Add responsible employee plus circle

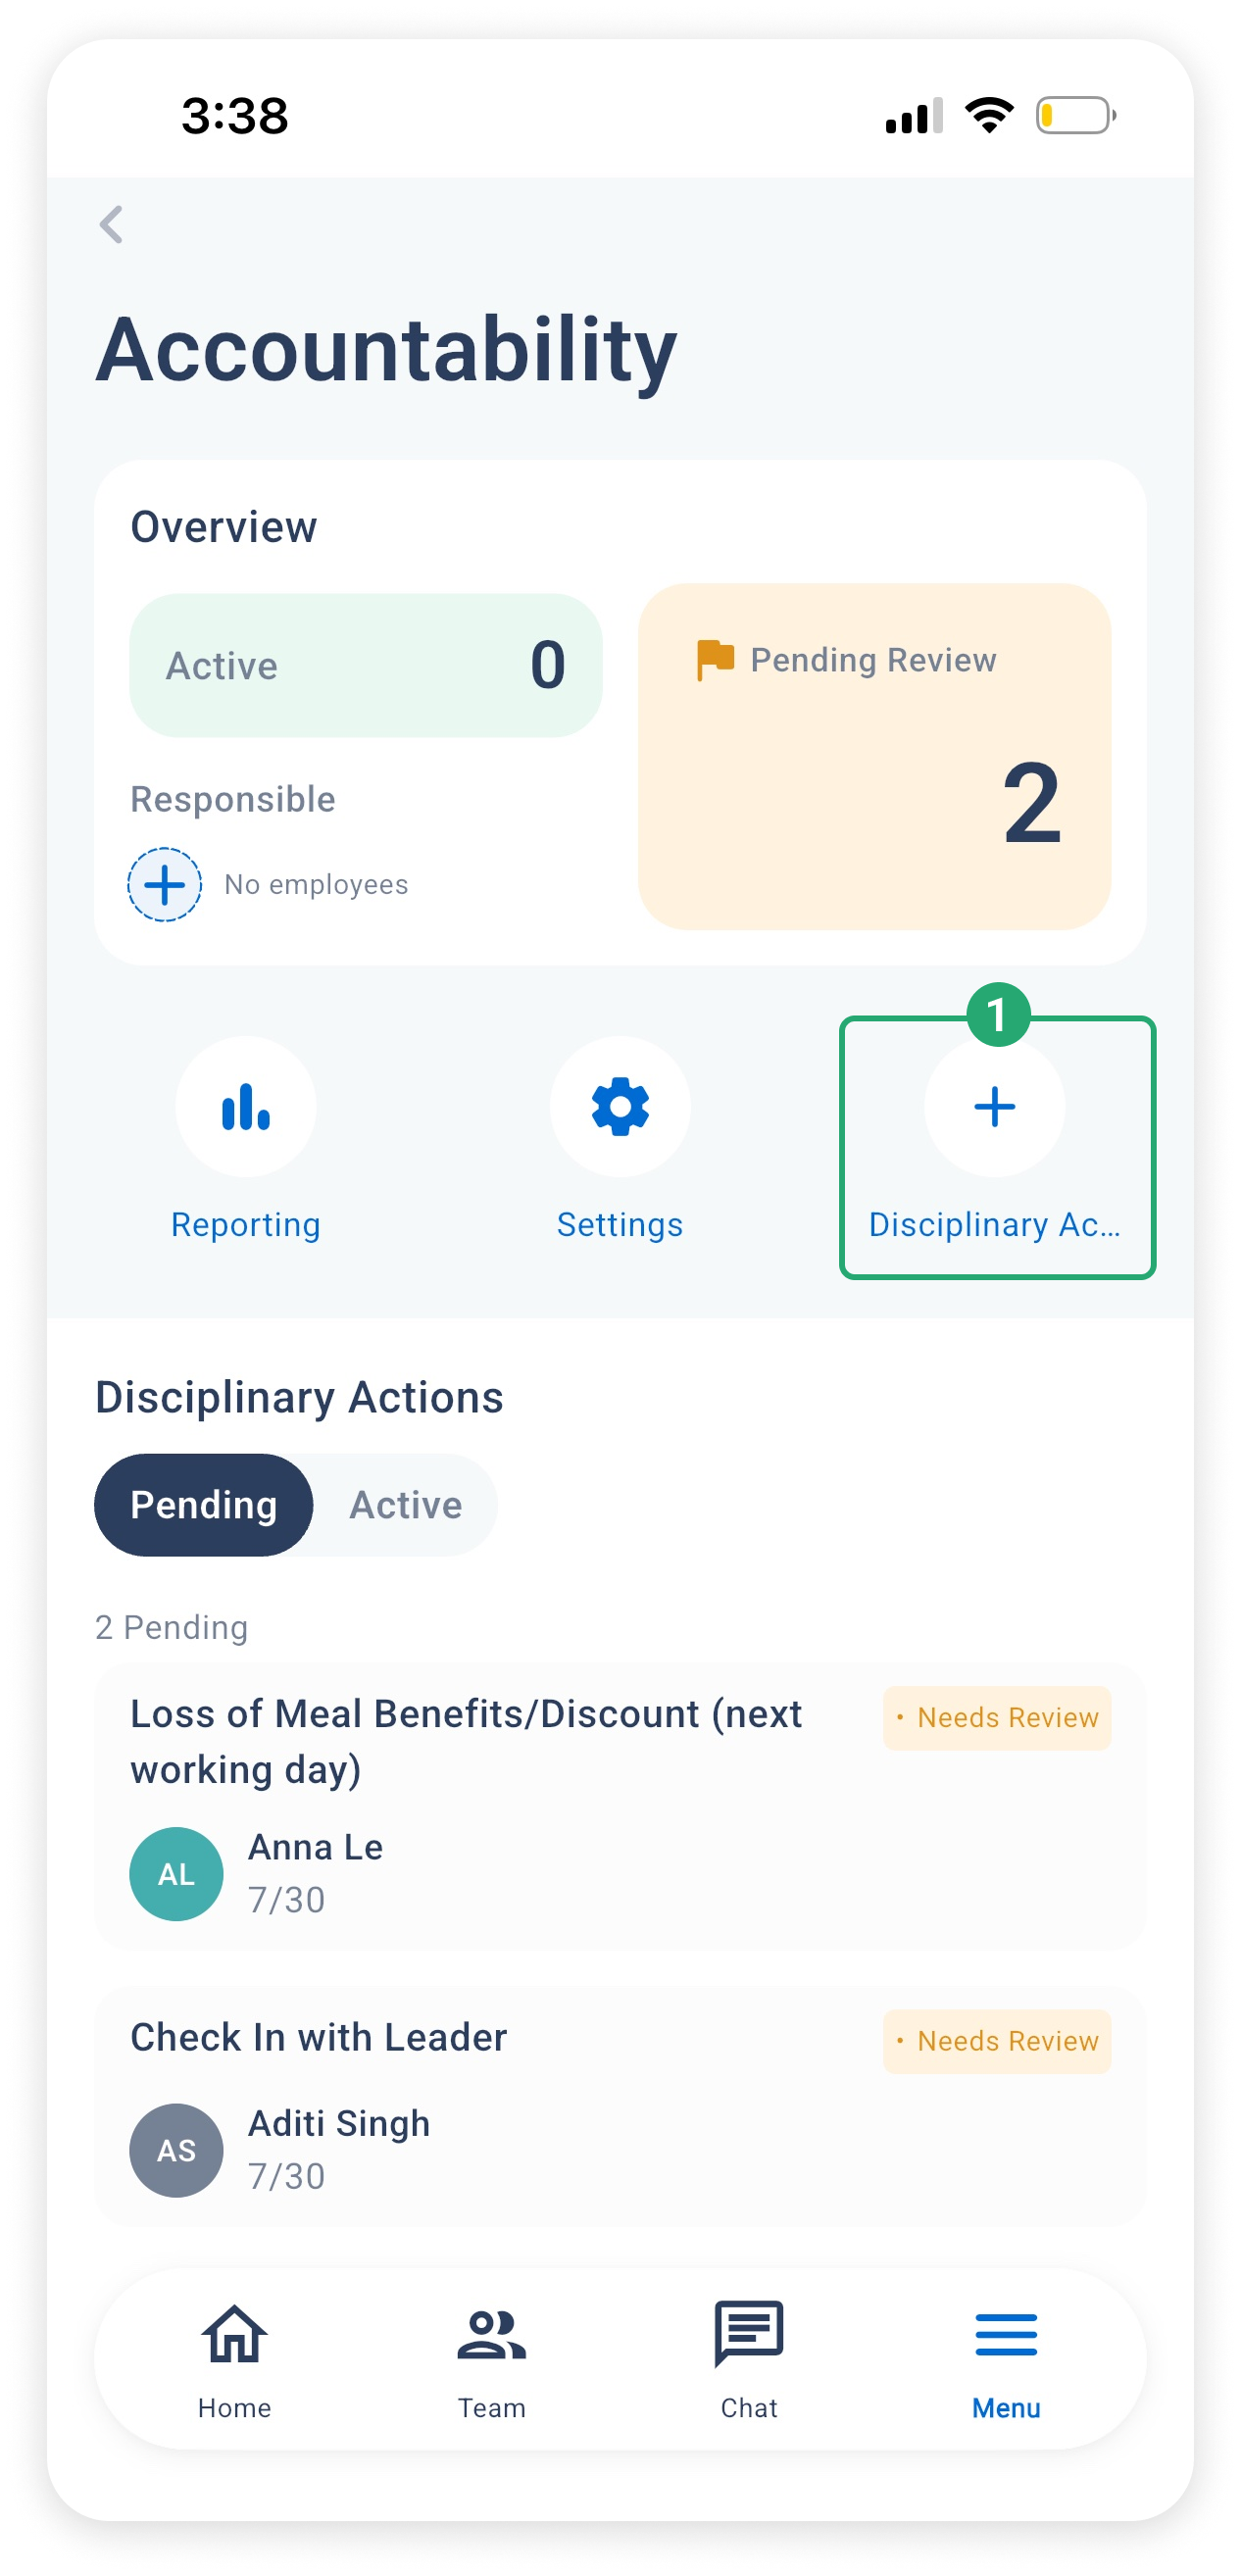(x=164, y=884)
